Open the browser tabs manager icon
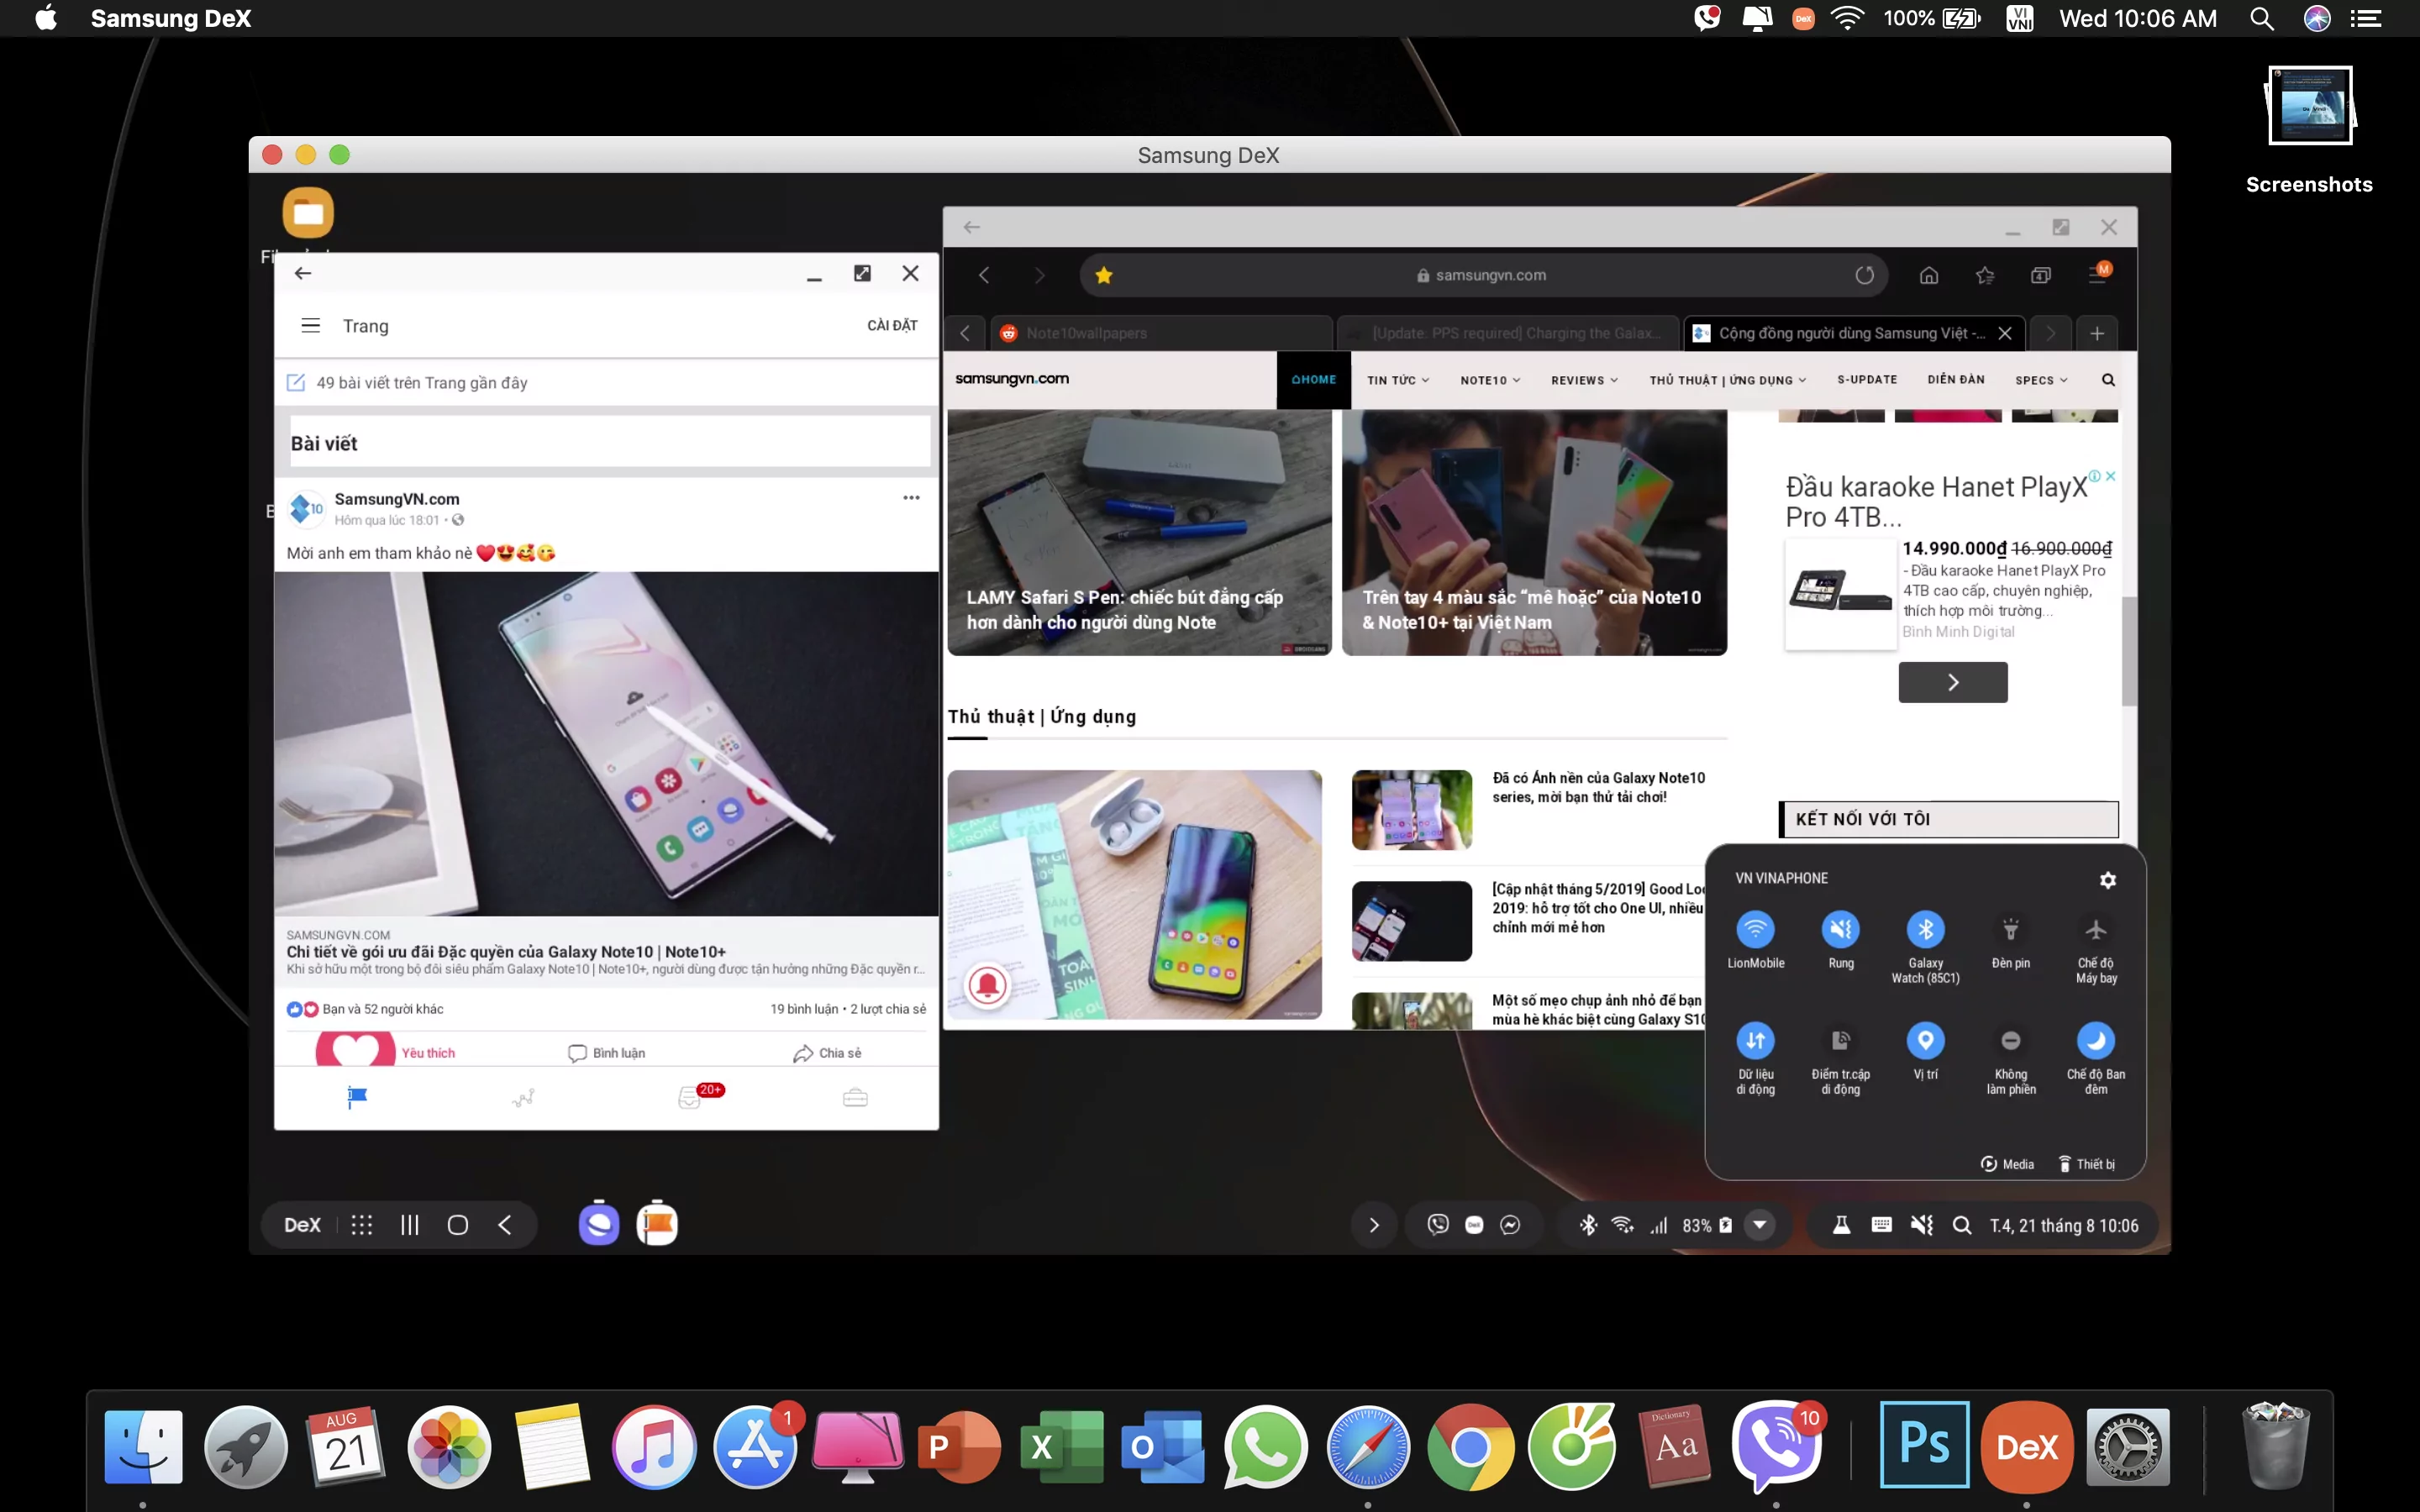 2041,275
